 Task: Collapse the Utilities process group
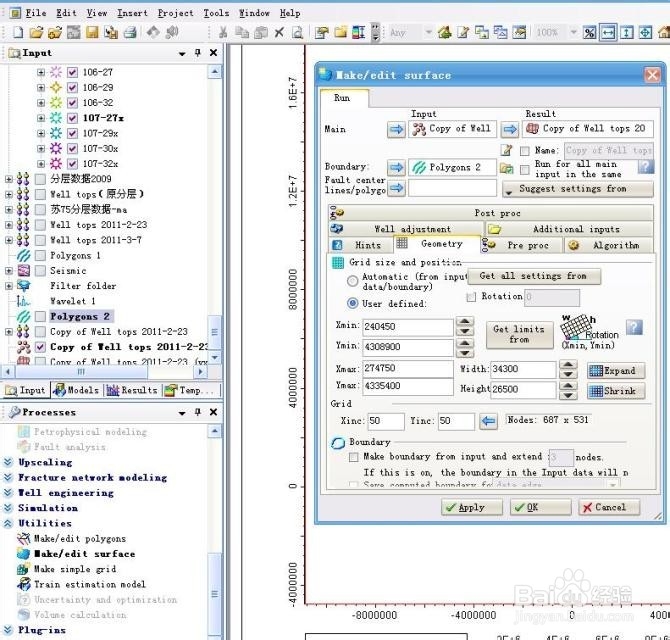click(8, 523)
